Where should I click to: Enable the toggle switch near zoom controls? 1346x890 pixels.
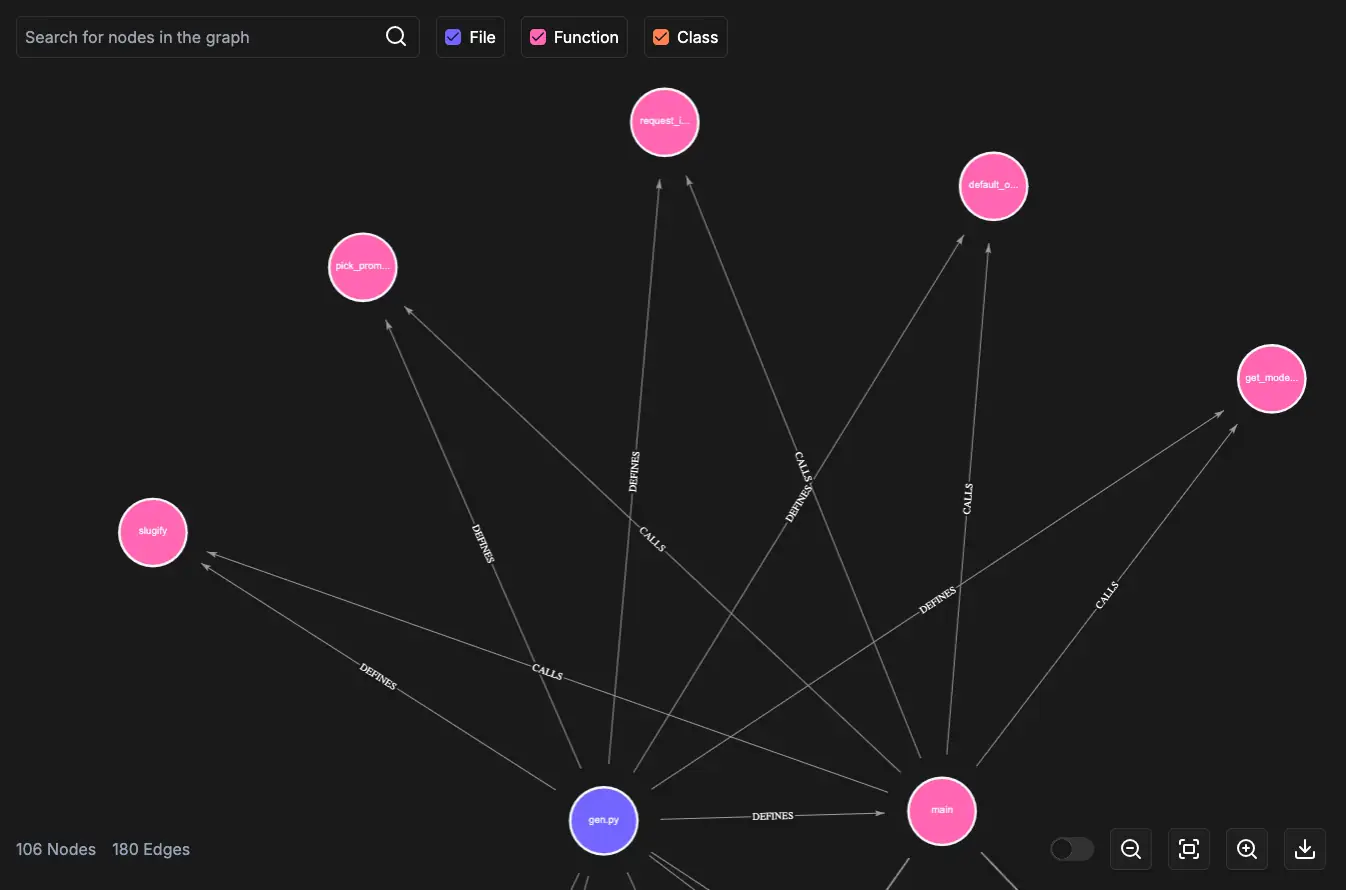[x=1071, y=848]
